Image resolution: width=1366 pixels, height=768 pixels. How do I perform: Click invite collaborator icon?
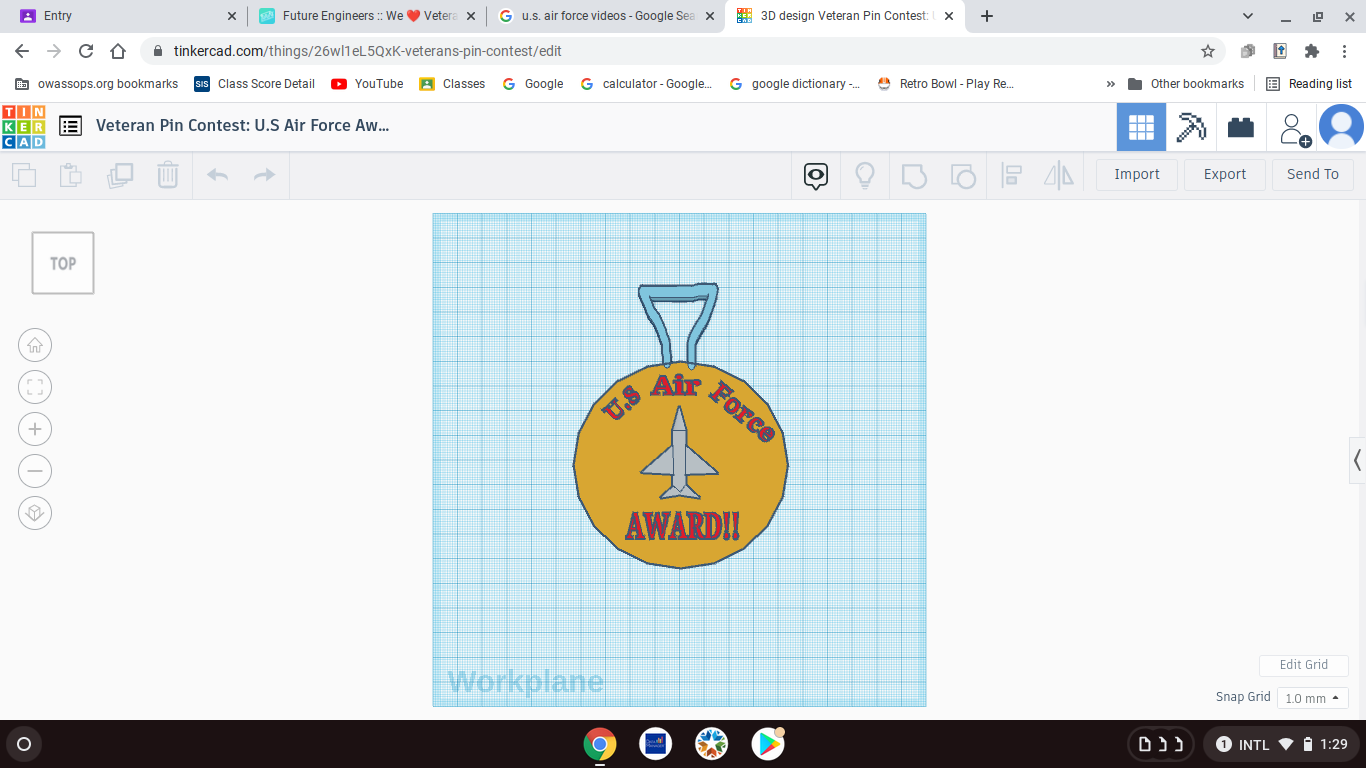(1295, 129)
